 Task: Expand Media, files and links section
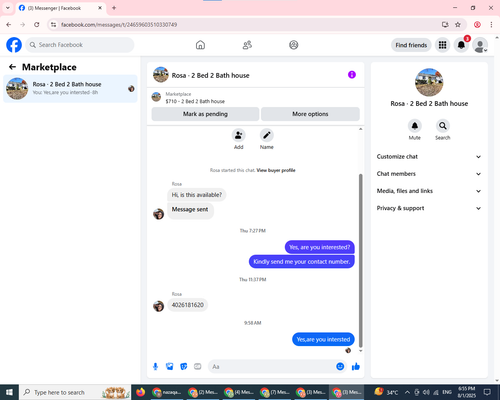tap(429, 191)
